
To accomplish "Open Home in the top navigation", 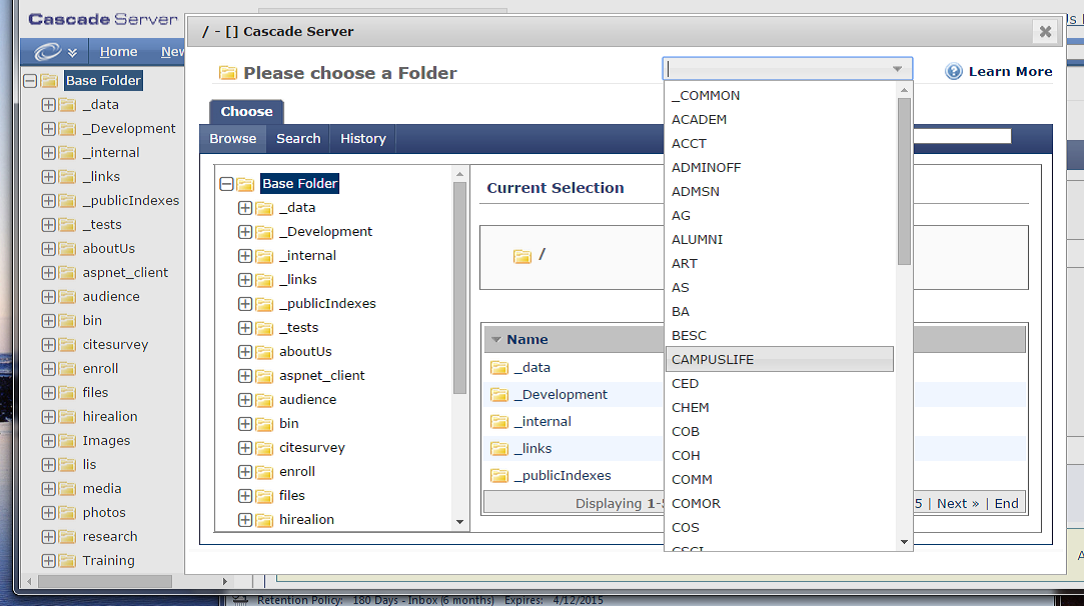I will pos(118,52).
